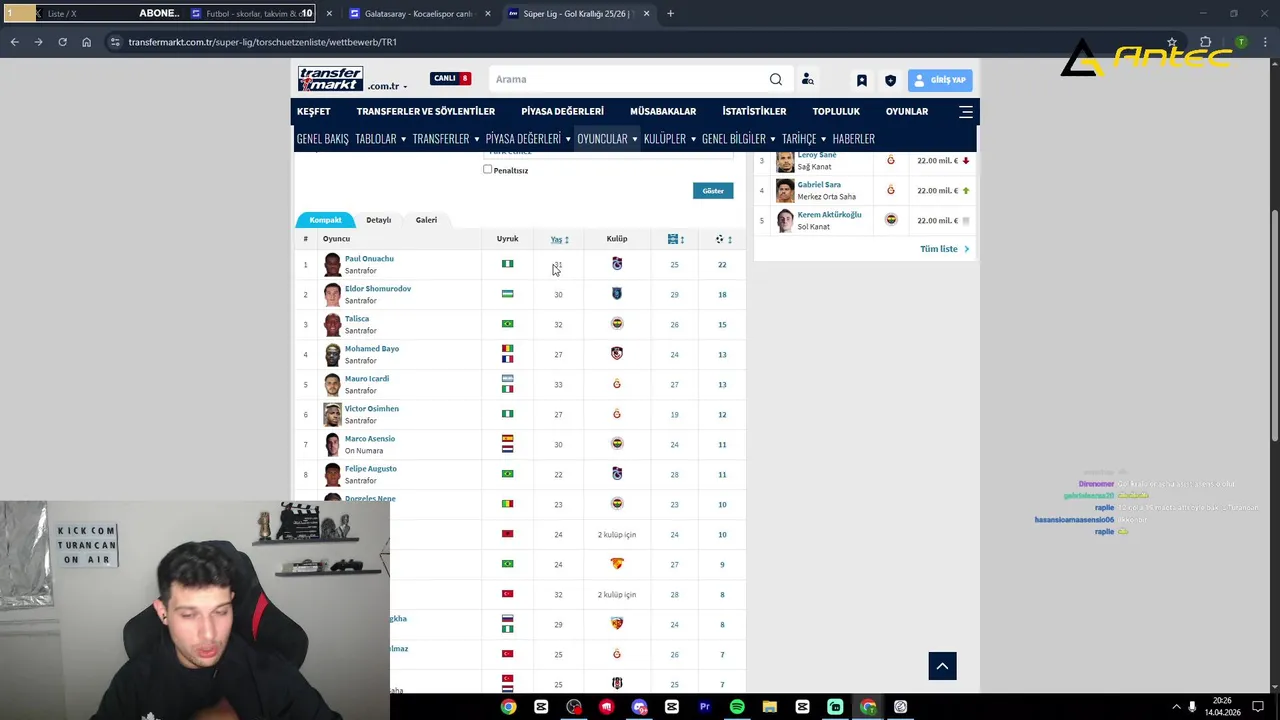Open the bookmark watchlist icon
This screenshot has height=720, width=1280.
861,80
